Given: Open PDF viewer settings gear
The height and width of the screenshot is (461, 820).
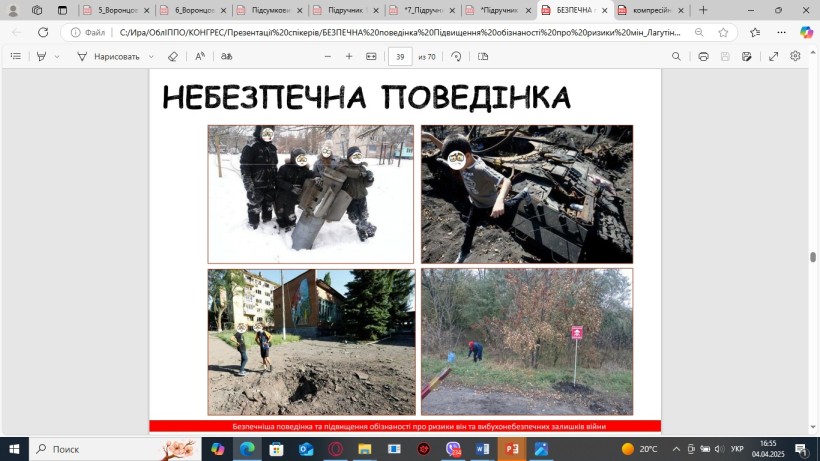Looking at the screenshot, I should [x=795, y=56].
